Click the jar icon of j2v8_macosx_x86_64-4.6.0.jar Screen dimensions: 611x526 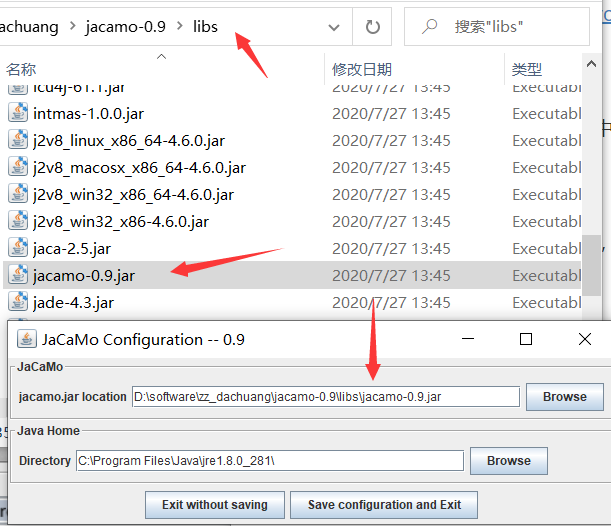pos(18,168)
